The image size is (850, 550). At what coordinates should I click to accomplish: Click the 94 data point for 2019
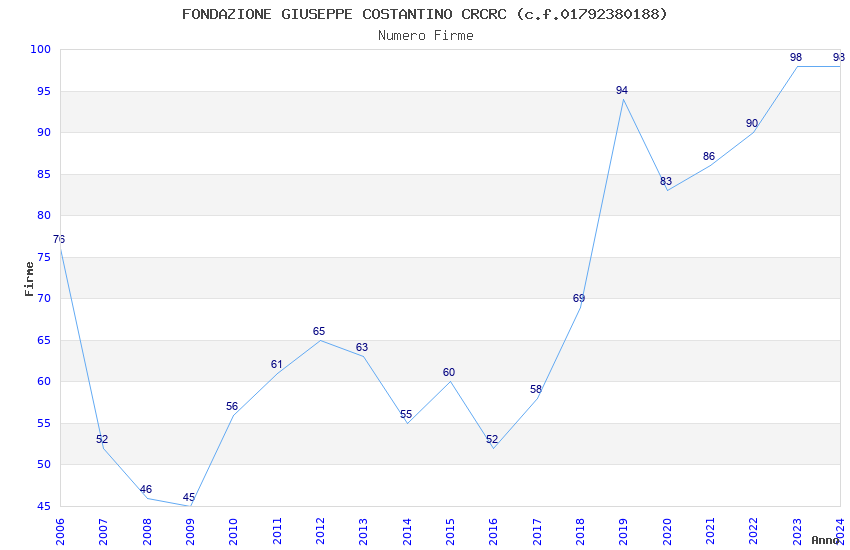[x=622, y=90]
